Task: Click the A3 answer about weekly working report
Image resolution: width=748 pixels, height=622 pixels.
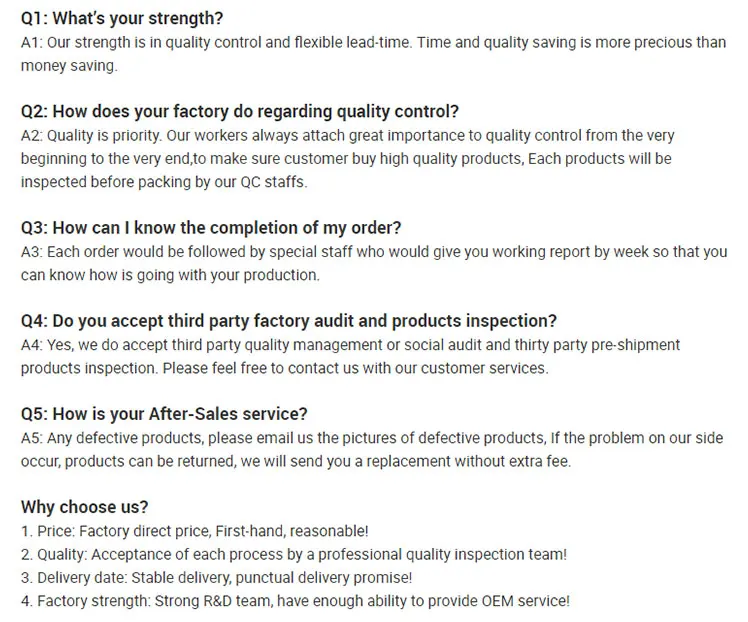Action: tap(373, 252)
